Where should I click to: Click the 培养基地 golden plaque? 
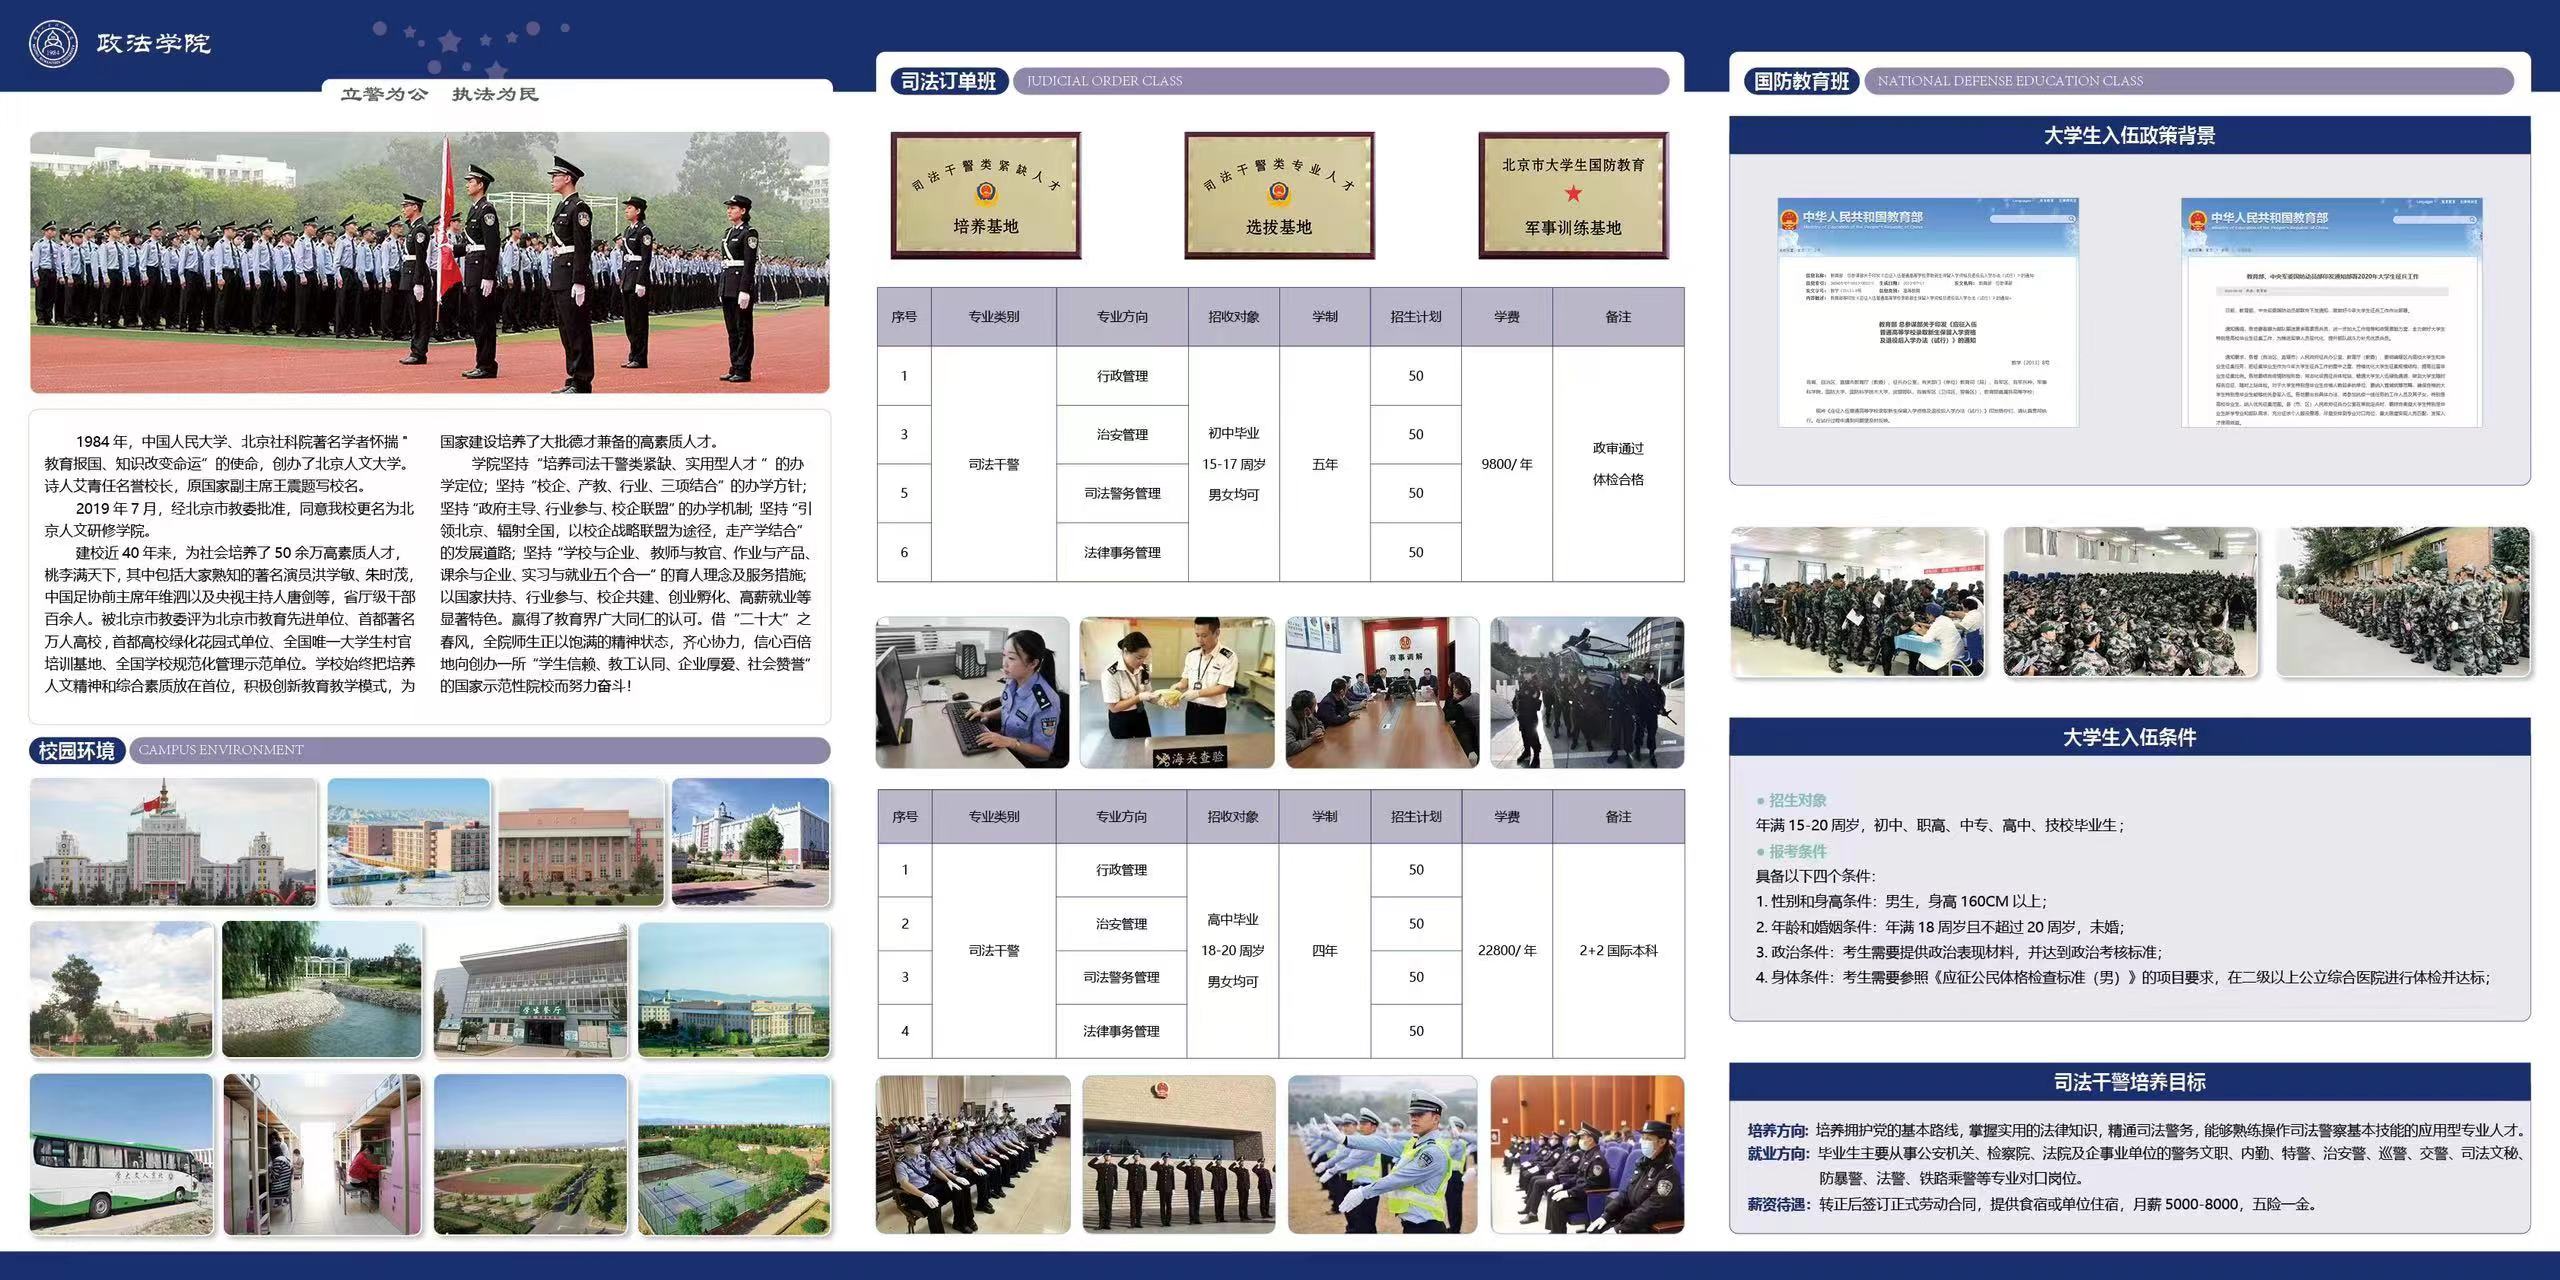coord(985,196)
